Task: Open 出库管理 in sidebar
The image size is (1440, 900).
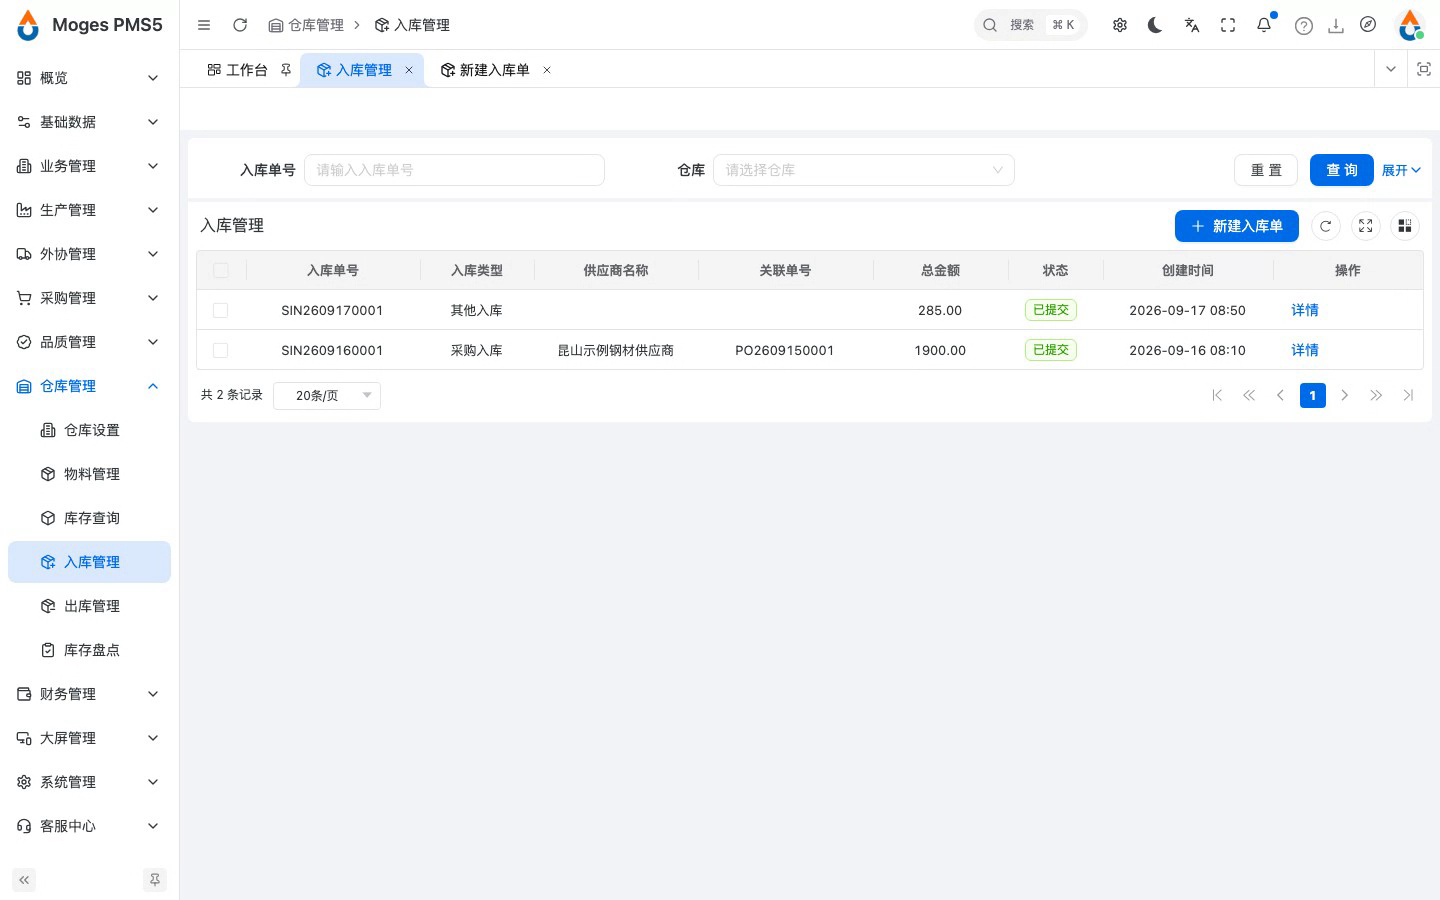Action: point(89,606)
